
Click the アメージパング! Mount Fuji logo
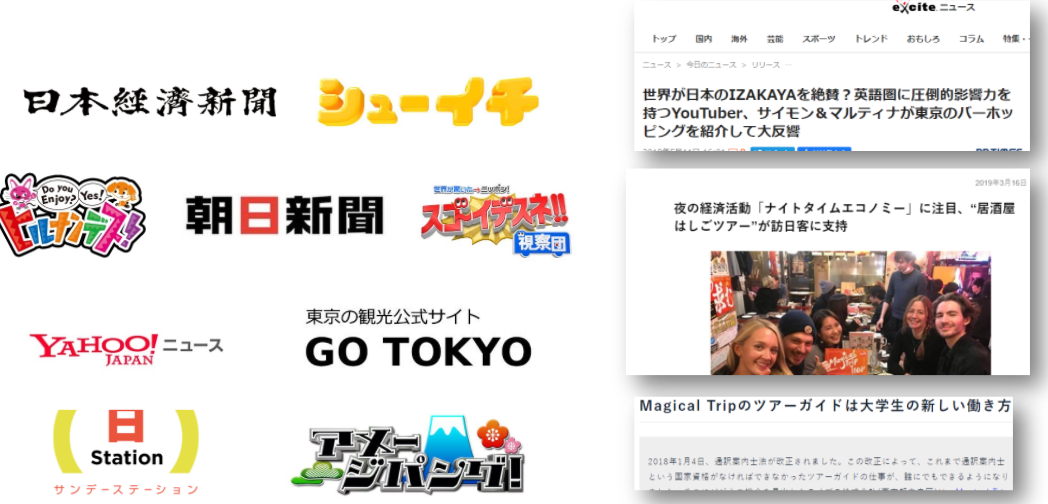[x=408, y=455]
